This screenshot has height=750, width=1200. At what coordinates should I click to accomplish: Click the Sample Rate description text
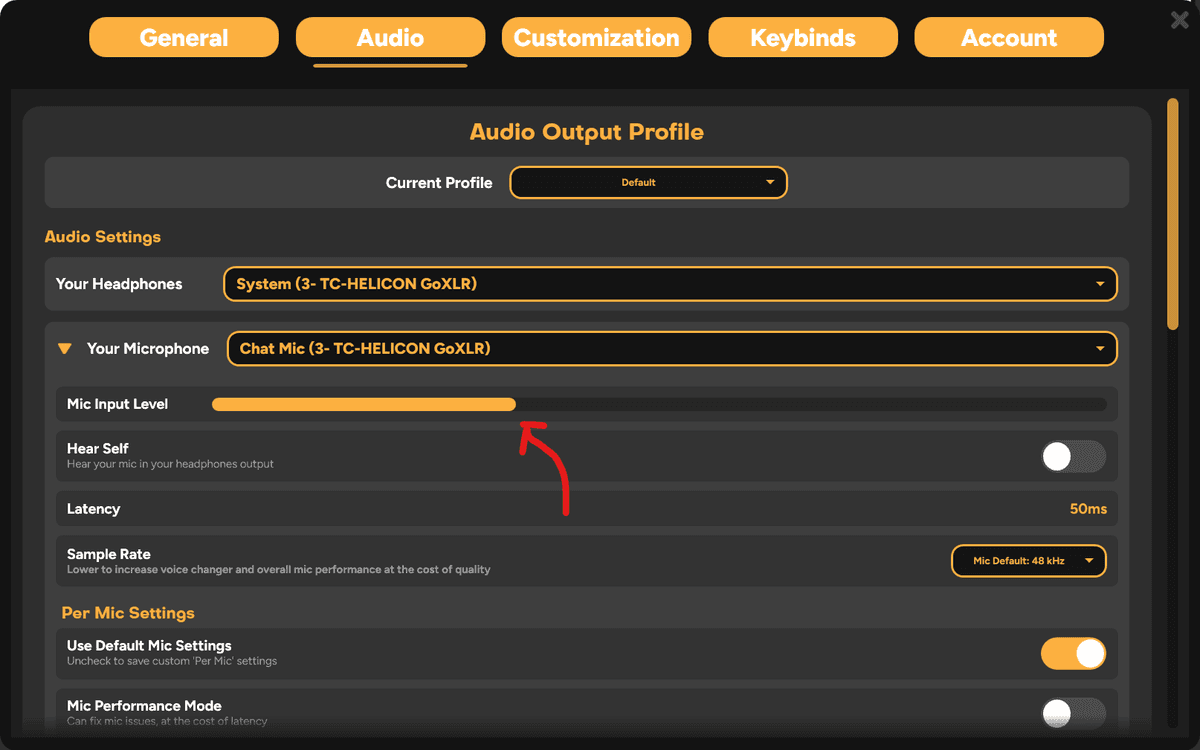tap(279, 570)
